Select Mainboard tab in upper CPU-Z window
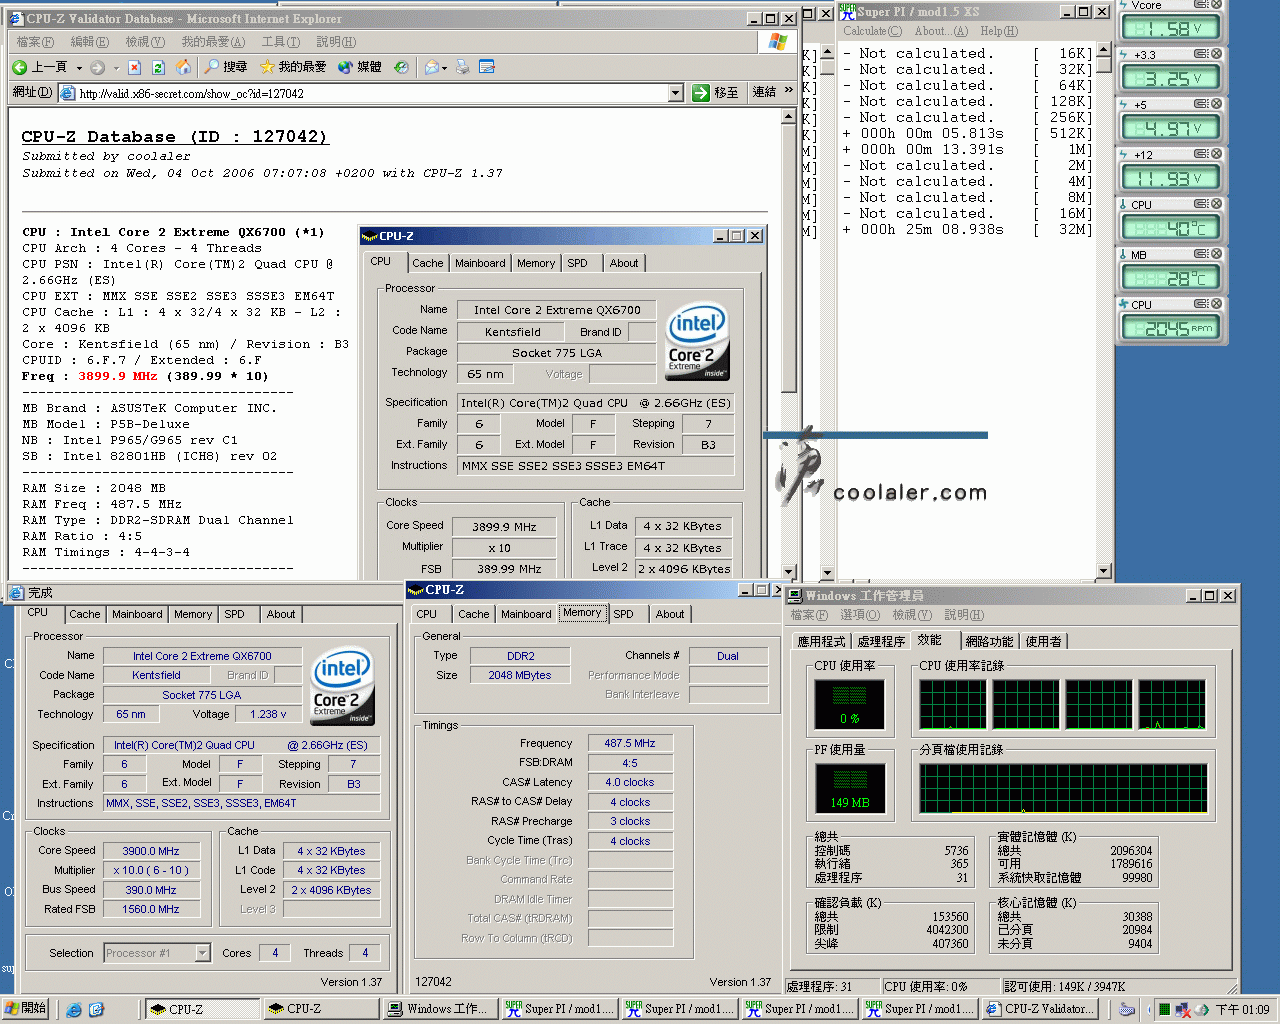The height and width of the screenshot is (1024, 1280). point(480,263)
